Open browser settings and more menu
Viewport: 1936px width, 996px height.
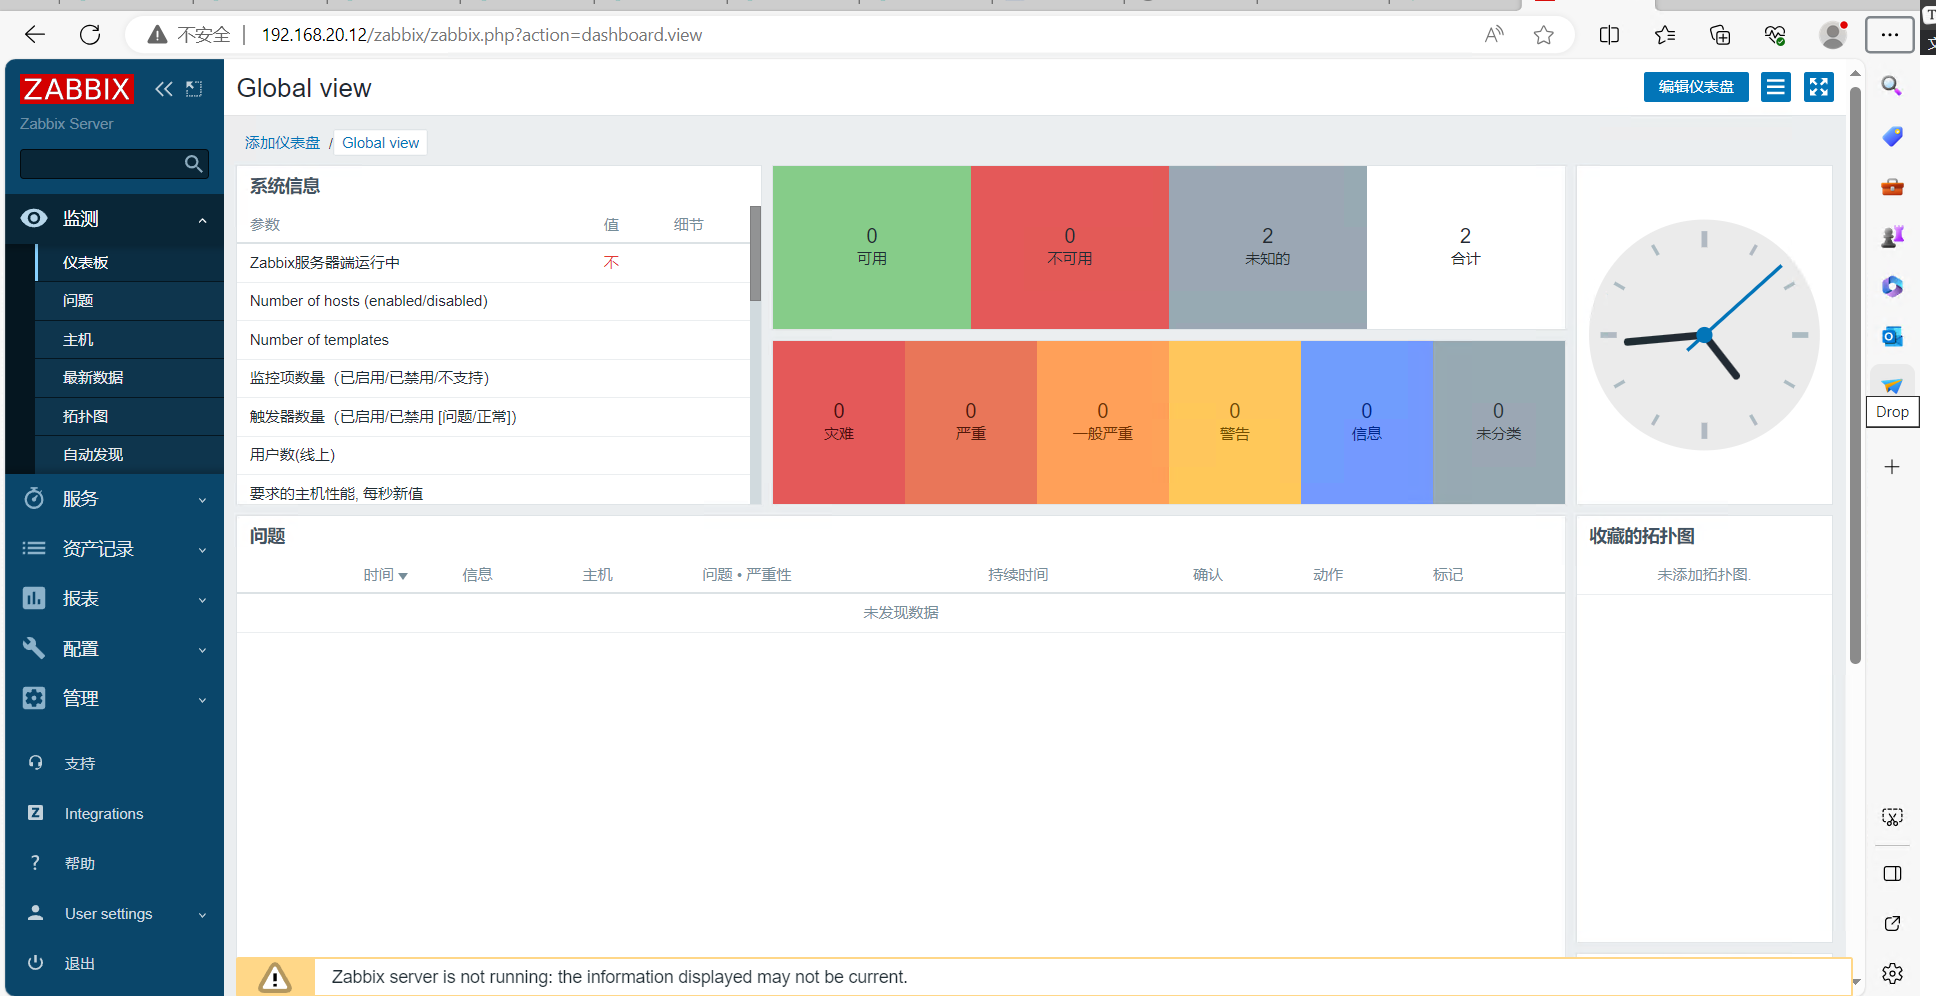1889,35
